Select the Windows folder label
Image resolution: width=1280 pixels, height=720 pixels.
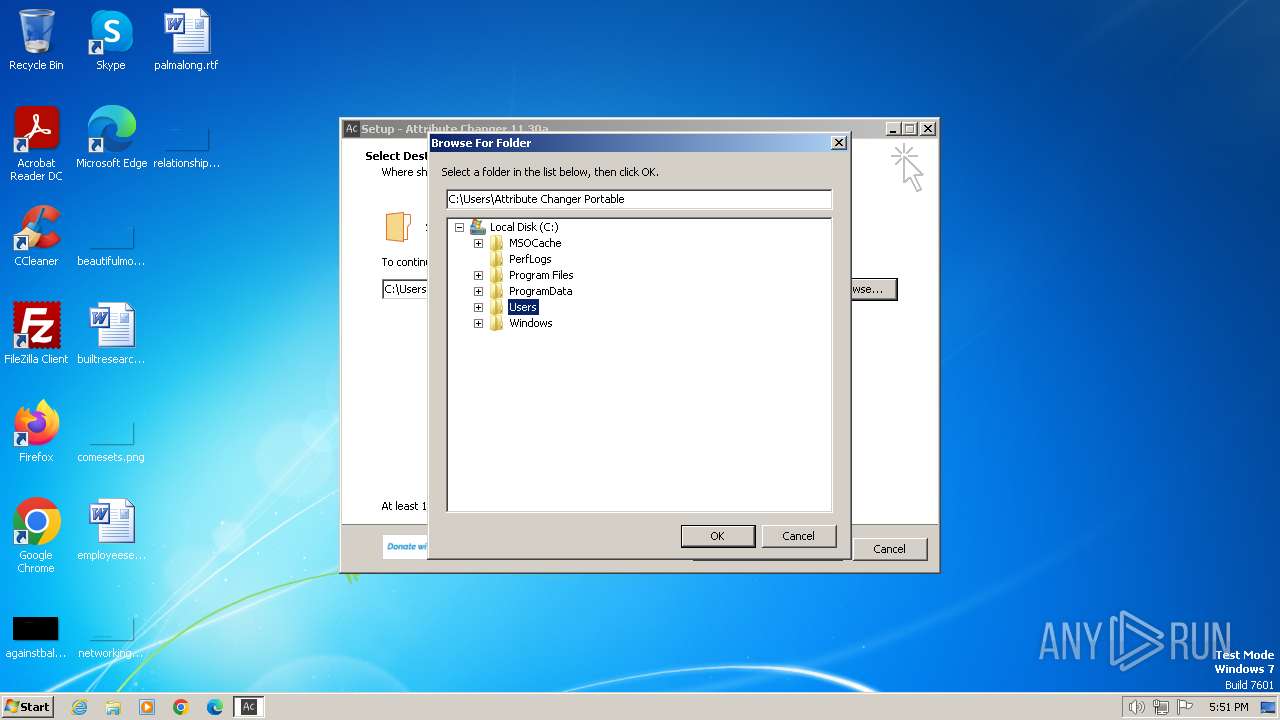pyautogui.click(x=530, y=323)
